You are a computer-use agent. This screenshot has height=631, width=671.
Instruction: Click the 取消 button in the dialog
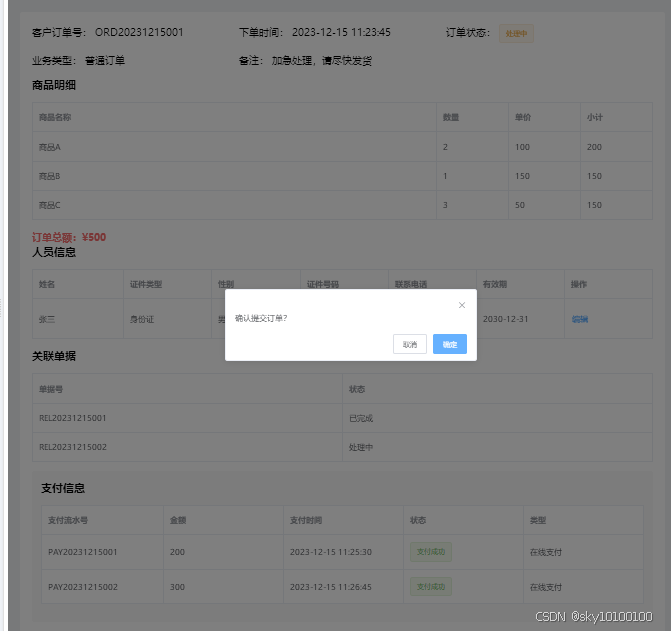point(410,344)
